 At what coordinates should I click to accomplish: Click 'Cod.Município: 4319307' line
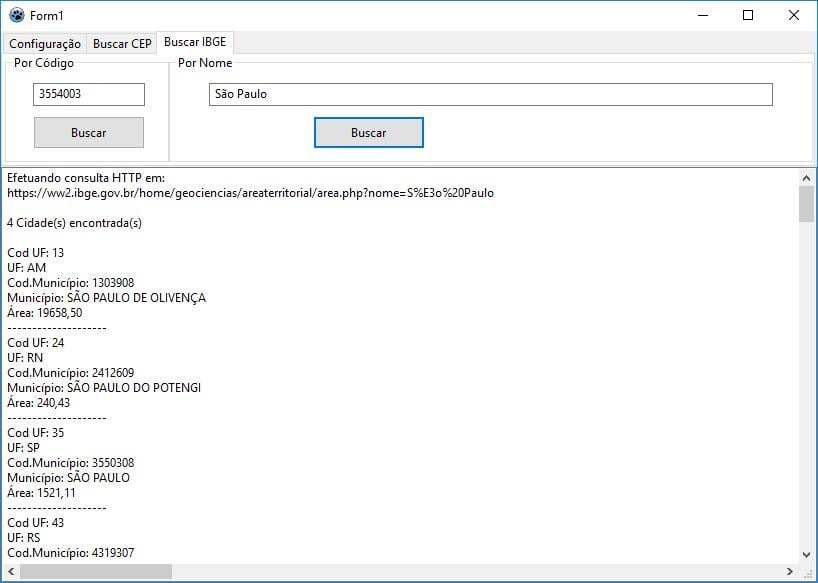tap(70, 553)
